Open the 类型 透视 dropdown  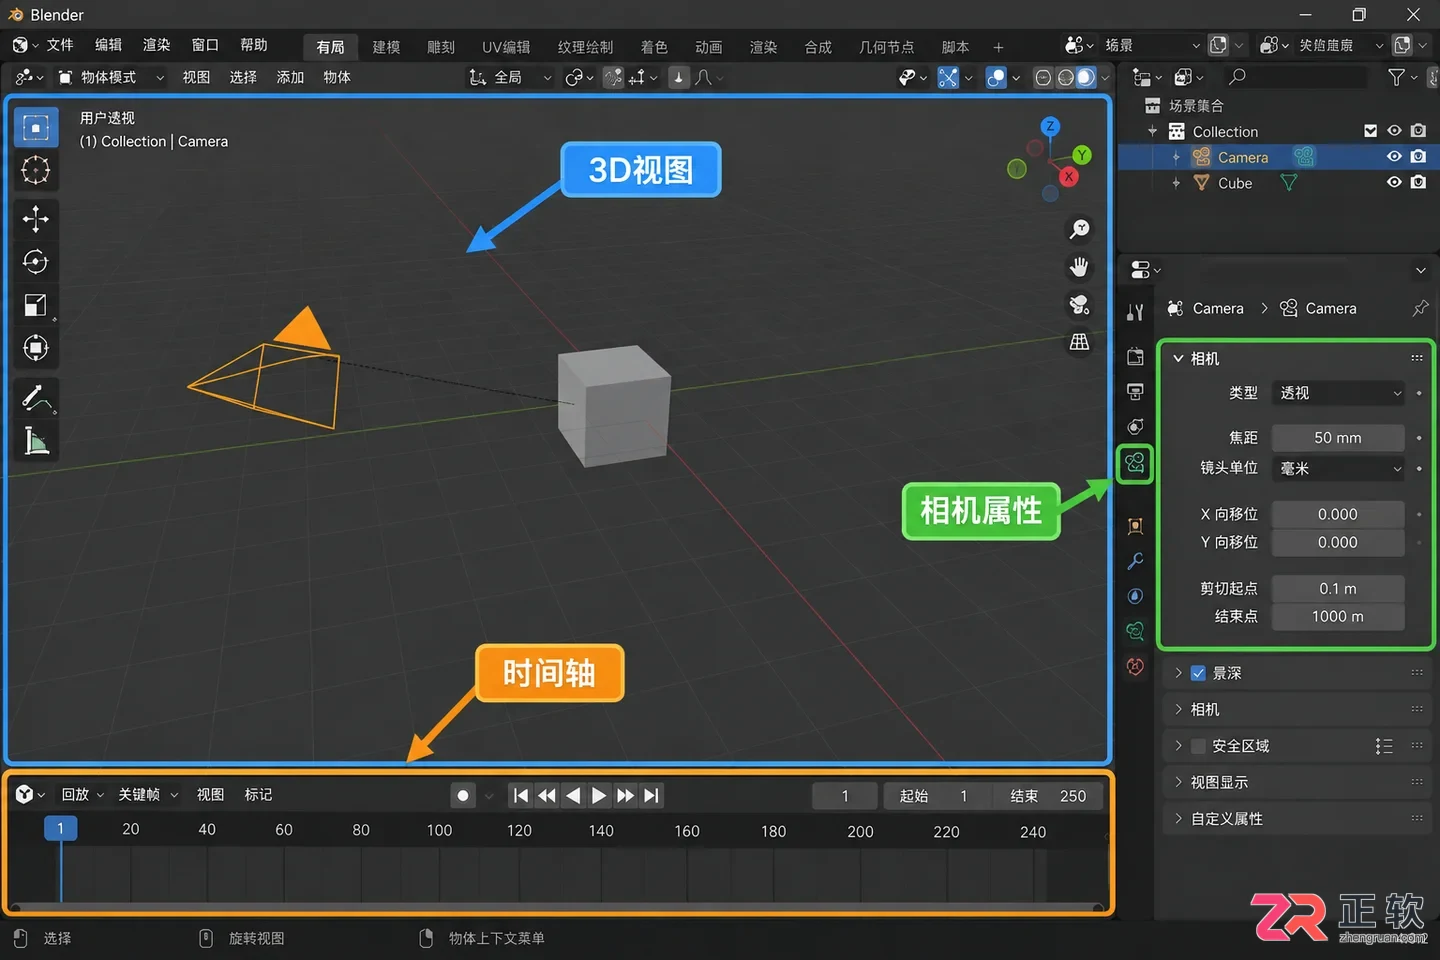coord(1339,393)
